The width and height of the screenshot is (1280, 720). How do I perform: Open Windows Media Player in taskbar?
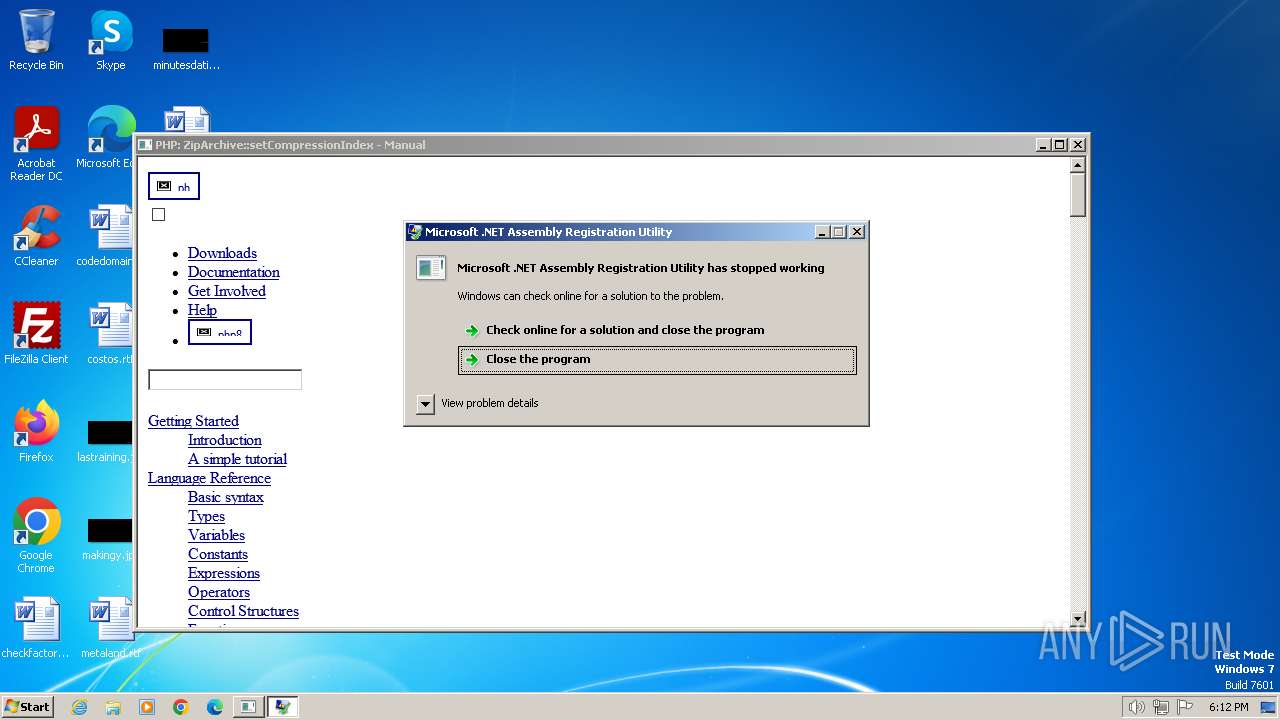[147, 707]
